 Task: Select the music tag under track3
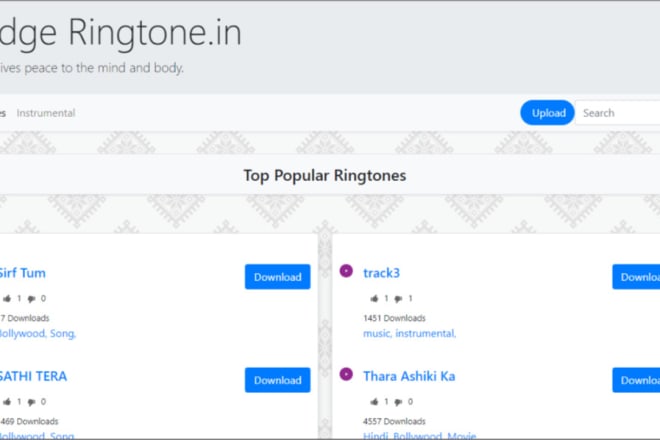pos(378,333)
